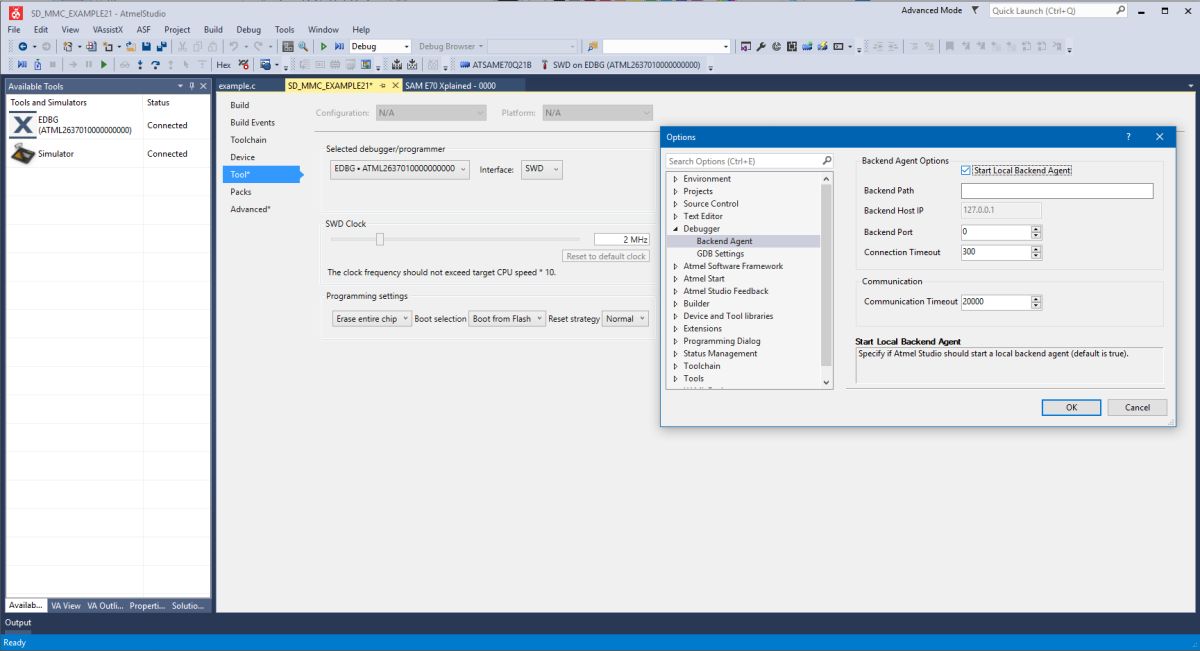1200x651 pixels.
Task: Click the Hex display toggle
Action: [223, 64]
